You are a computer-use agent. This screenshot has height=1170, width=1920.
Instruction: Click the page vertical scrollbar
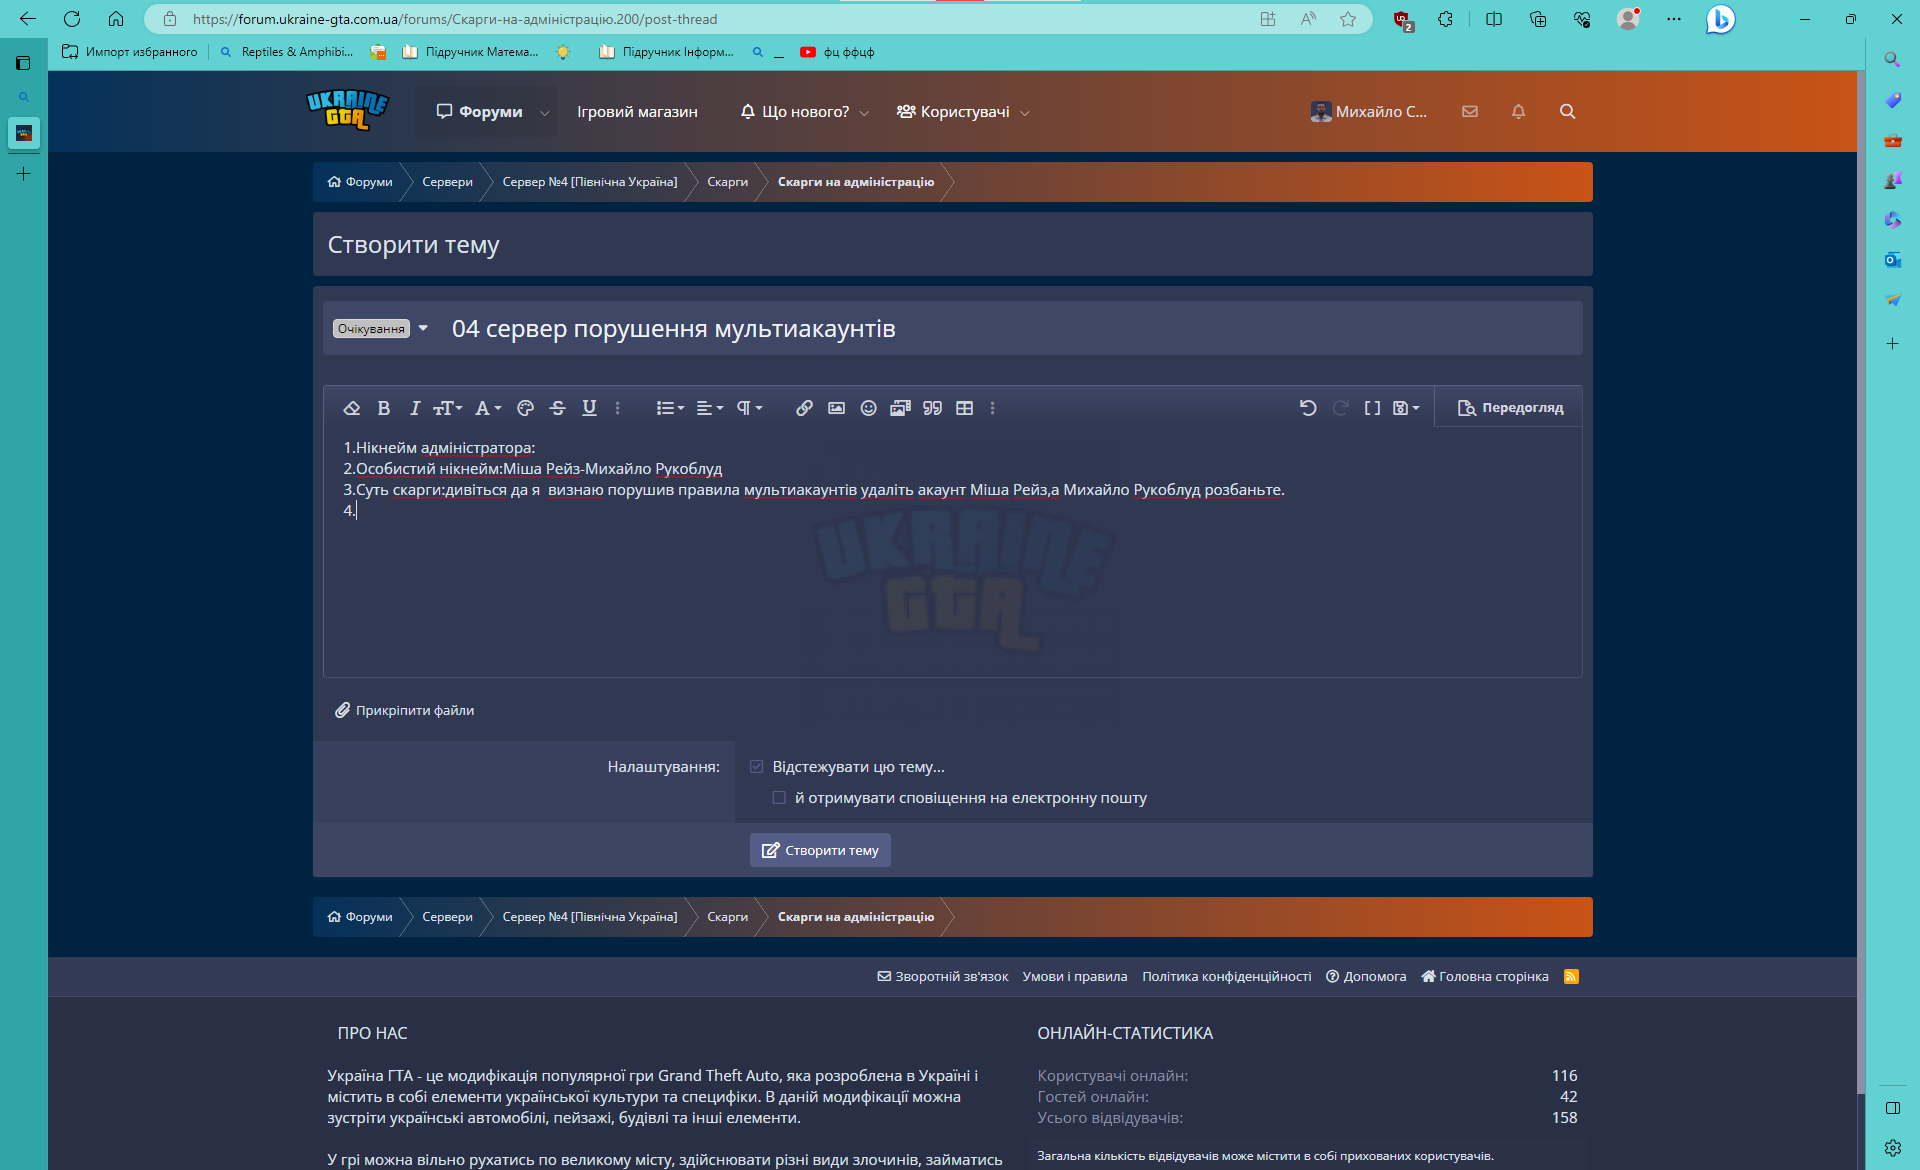pyautogui.click(x=1860, y=580)
